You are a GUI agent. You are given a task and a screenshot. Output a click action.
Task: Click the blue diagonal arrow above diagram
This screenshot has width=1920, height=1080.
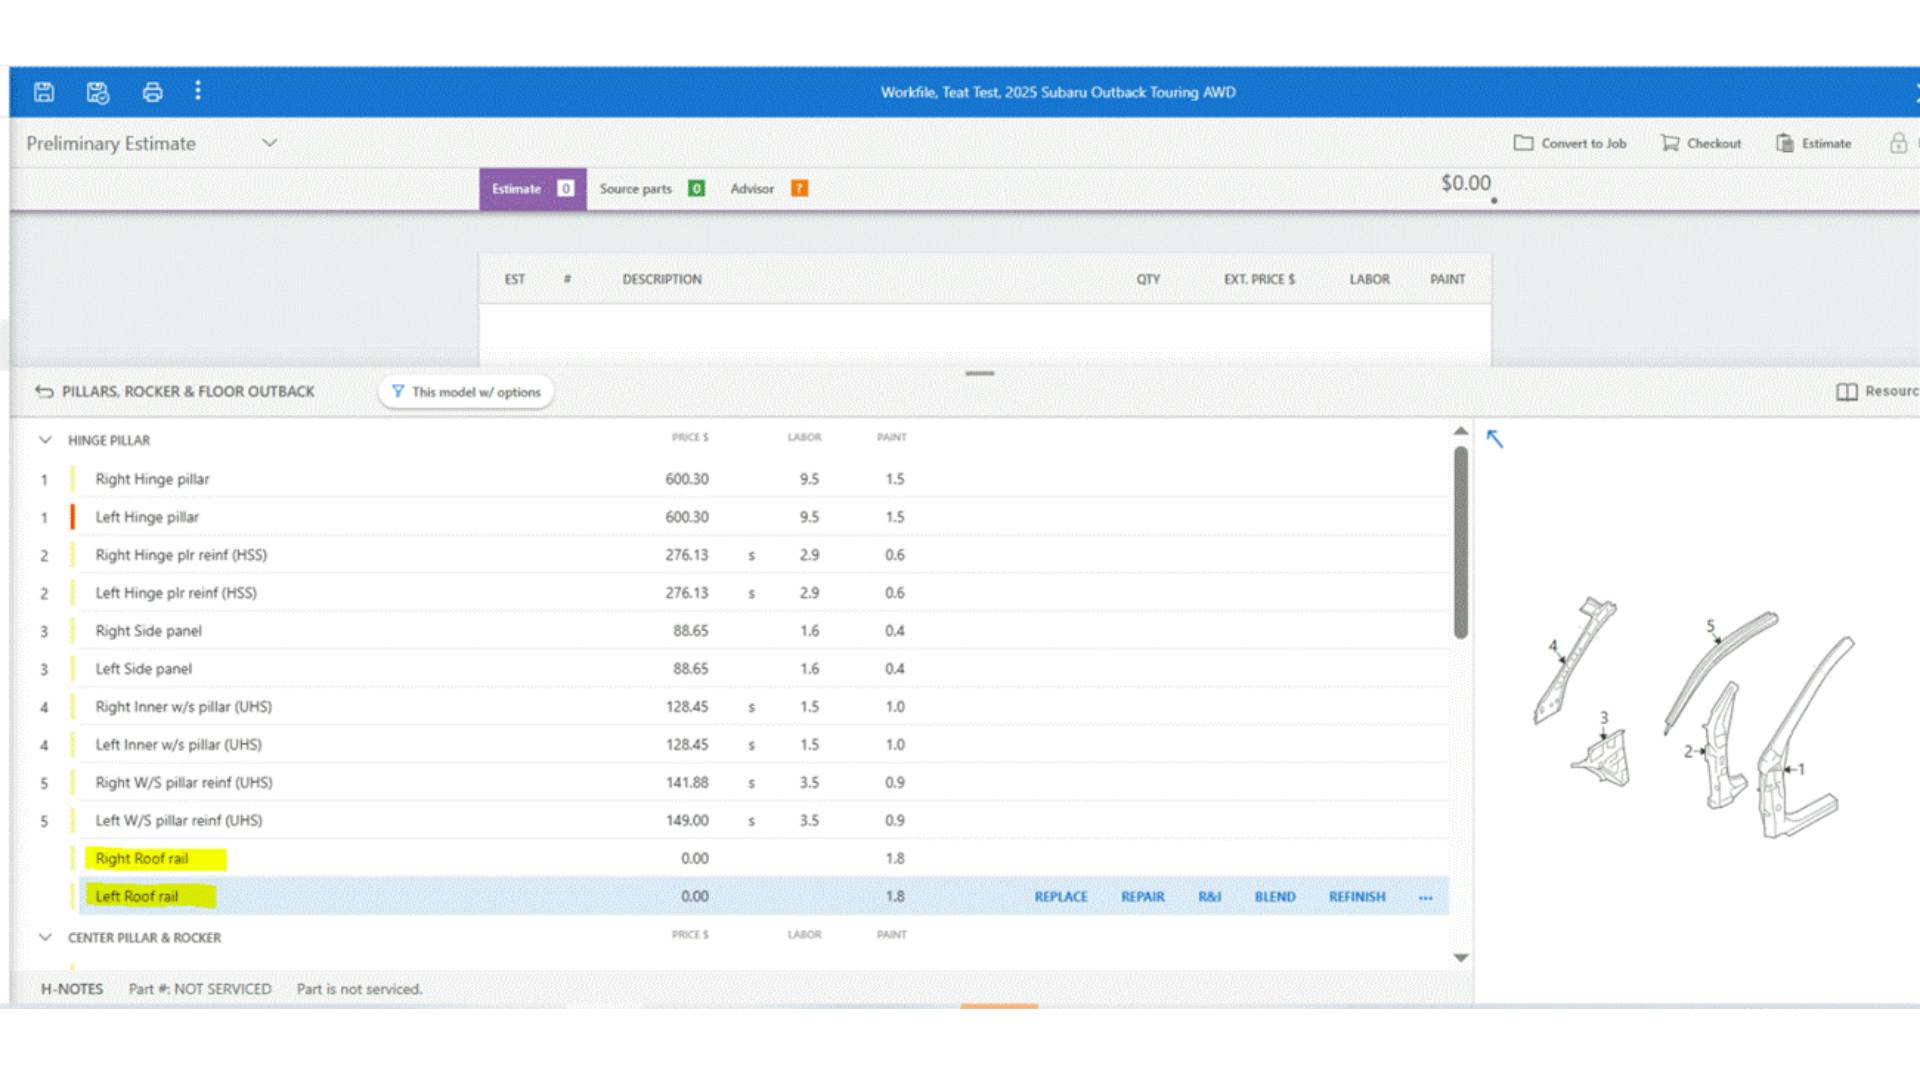click(x=1494, y=438)
